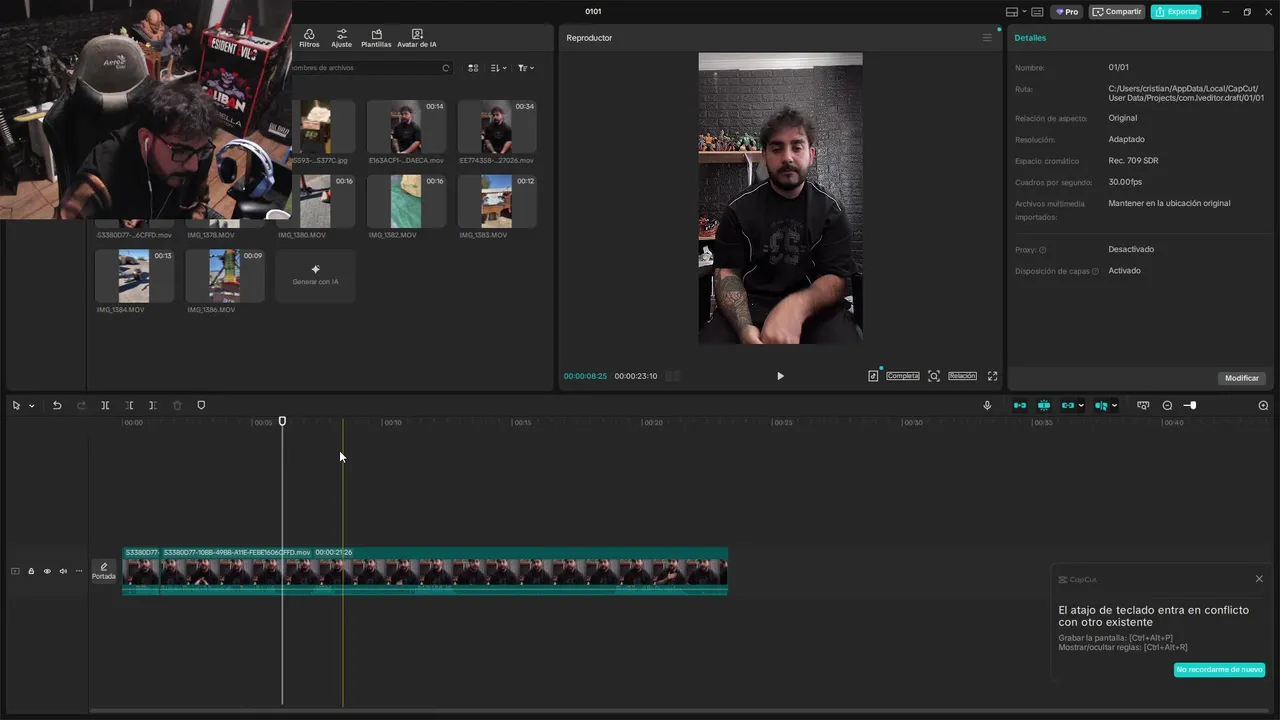
Task: Toggle the main track magnet
Action: pyautogui.click(x=1020, y=405)
